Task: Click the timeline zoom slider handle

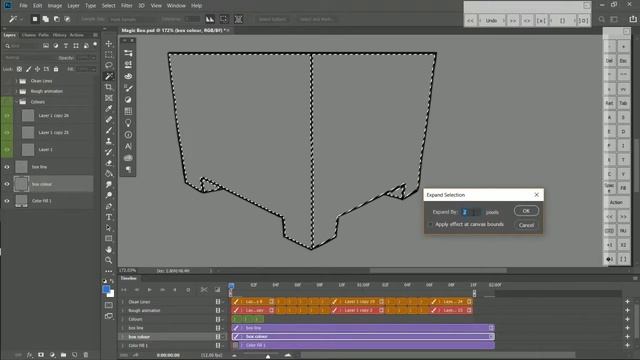Action: 268,356
